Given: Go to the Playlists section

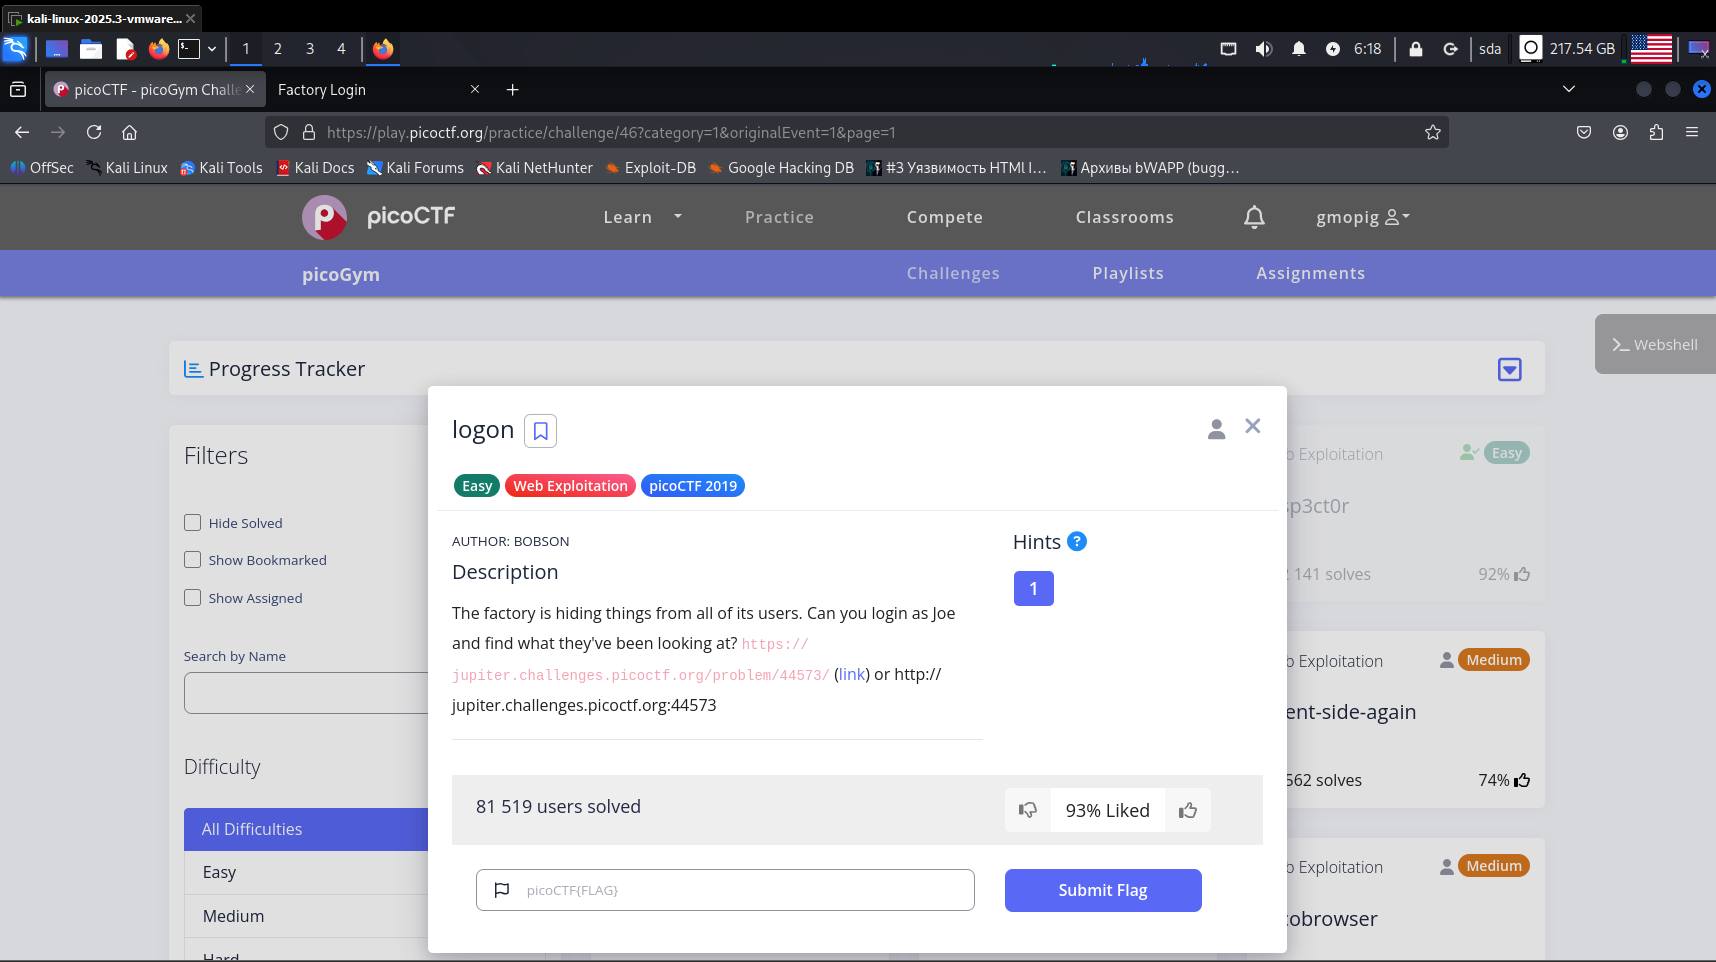Looking at the screenshot, I should [x=1127, y=274].
